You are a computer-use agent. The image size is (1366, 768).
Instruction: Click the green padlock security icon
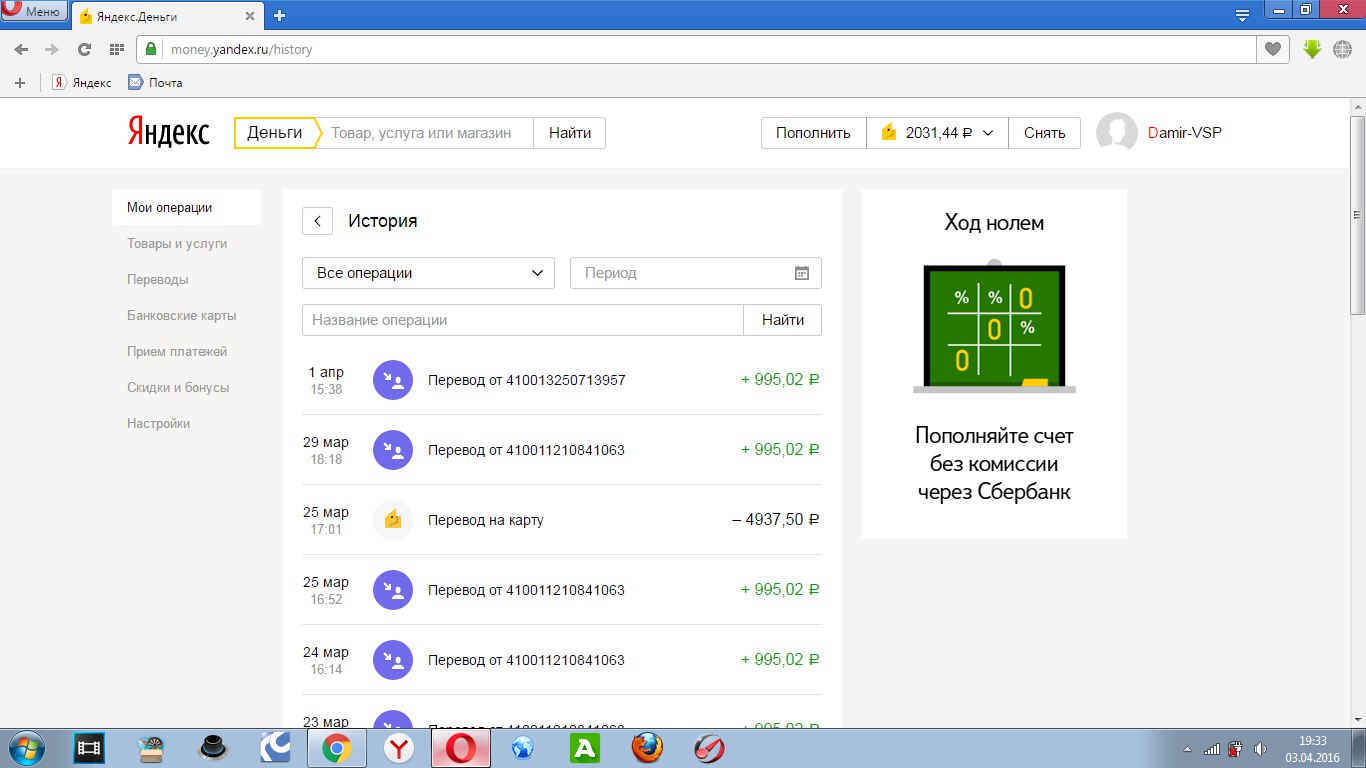151,49
